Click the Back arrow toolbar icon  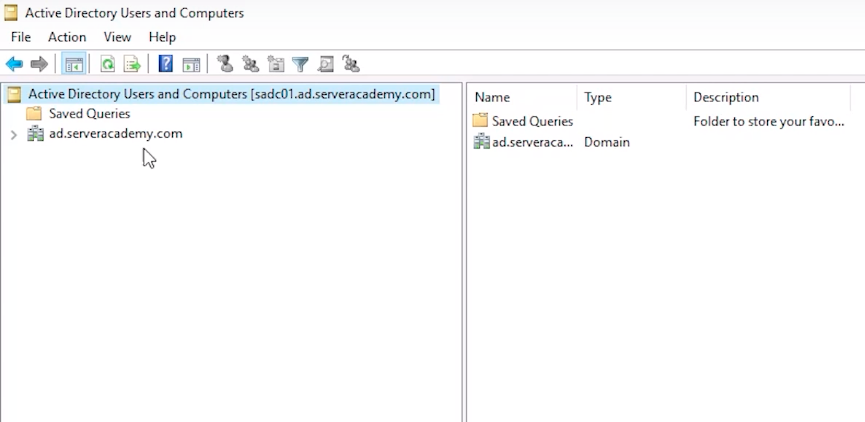pyautogui.click(x=14, y=64)
